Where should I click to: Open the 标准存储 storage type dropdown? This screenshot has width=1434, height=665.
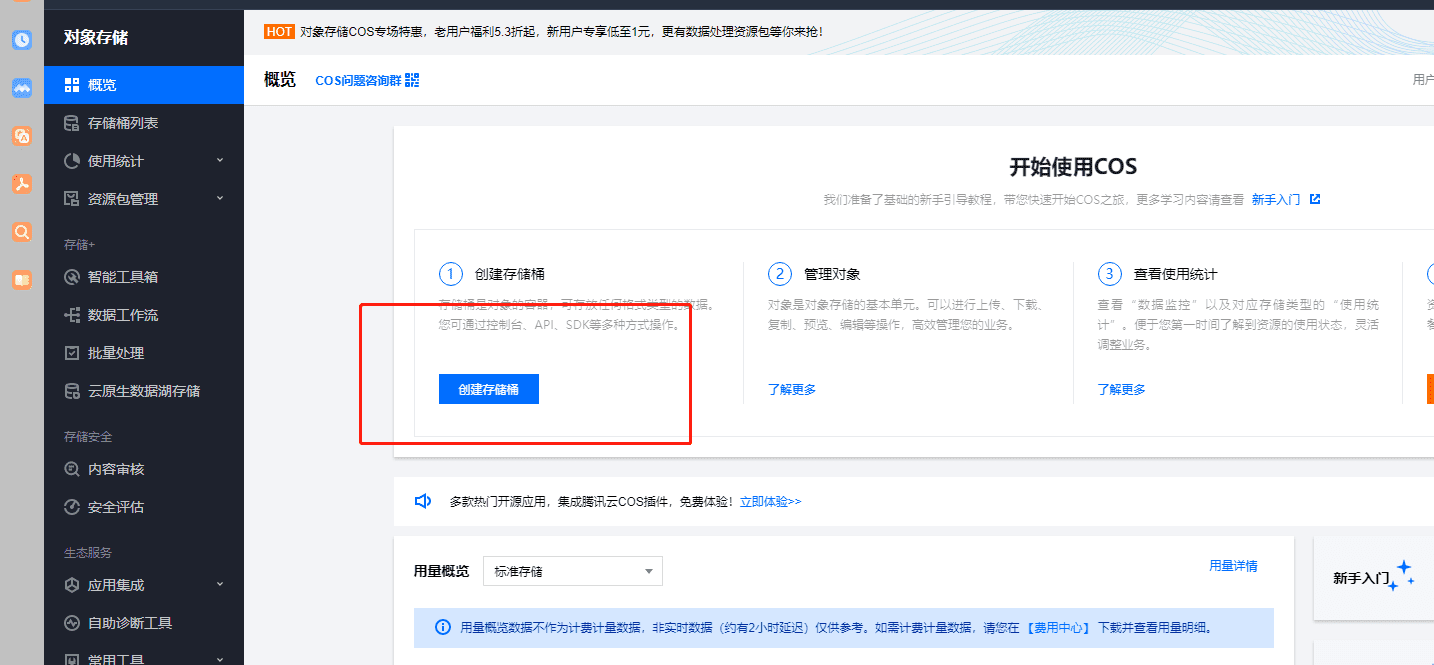point(572,571)
